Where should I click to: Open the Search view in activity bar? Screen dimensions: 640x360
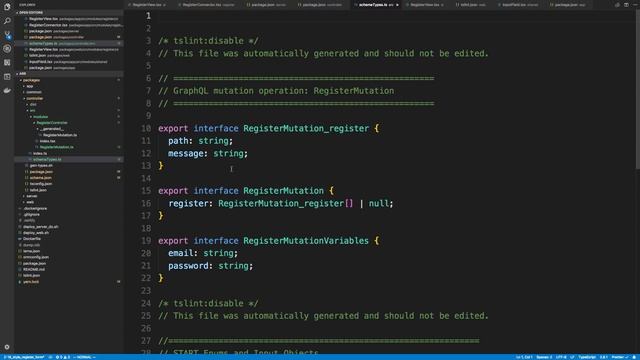(7, 21)
